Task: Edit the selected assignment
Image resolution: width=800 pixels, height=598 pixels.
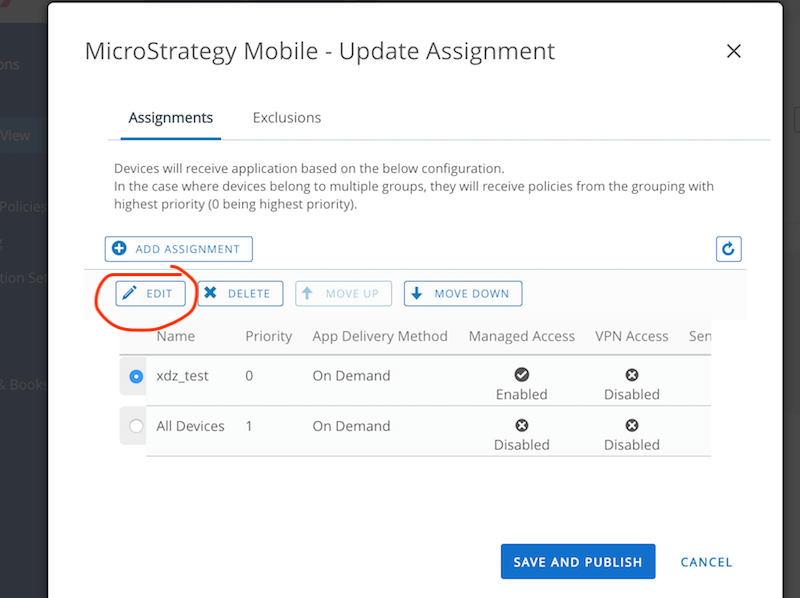Action: point(151,293)
